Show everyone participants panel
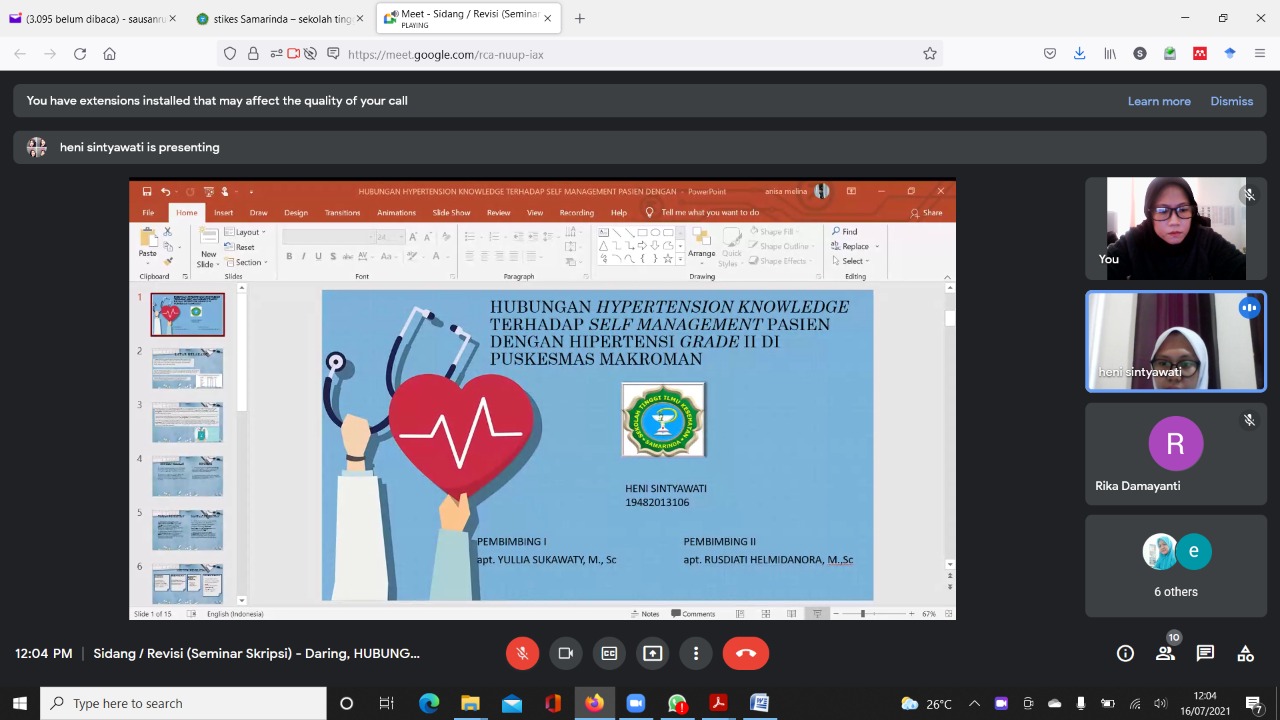 pos(1165,653)
